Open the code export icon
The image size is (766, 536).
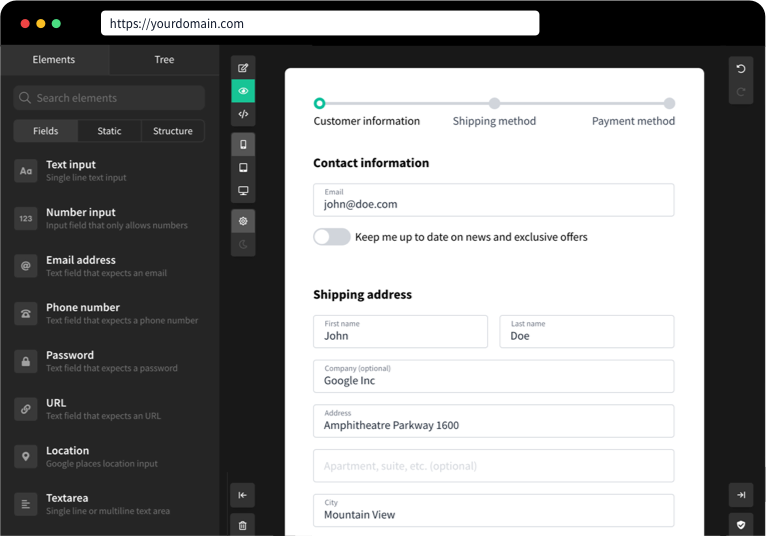point(243,114)
